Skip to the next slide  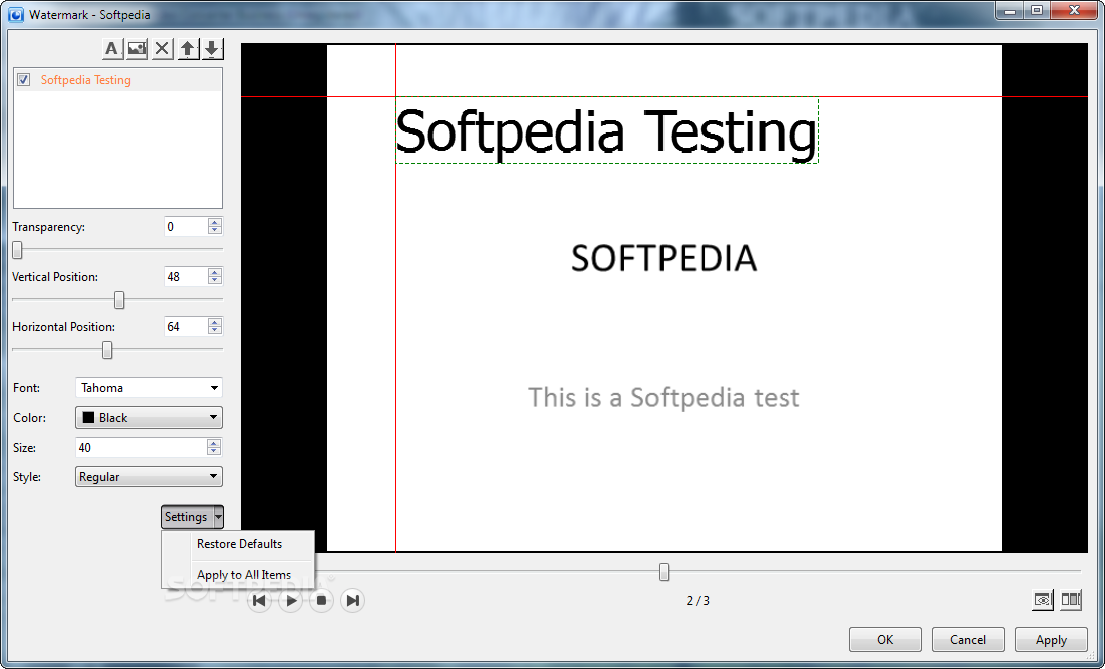[x=352, y=601]
